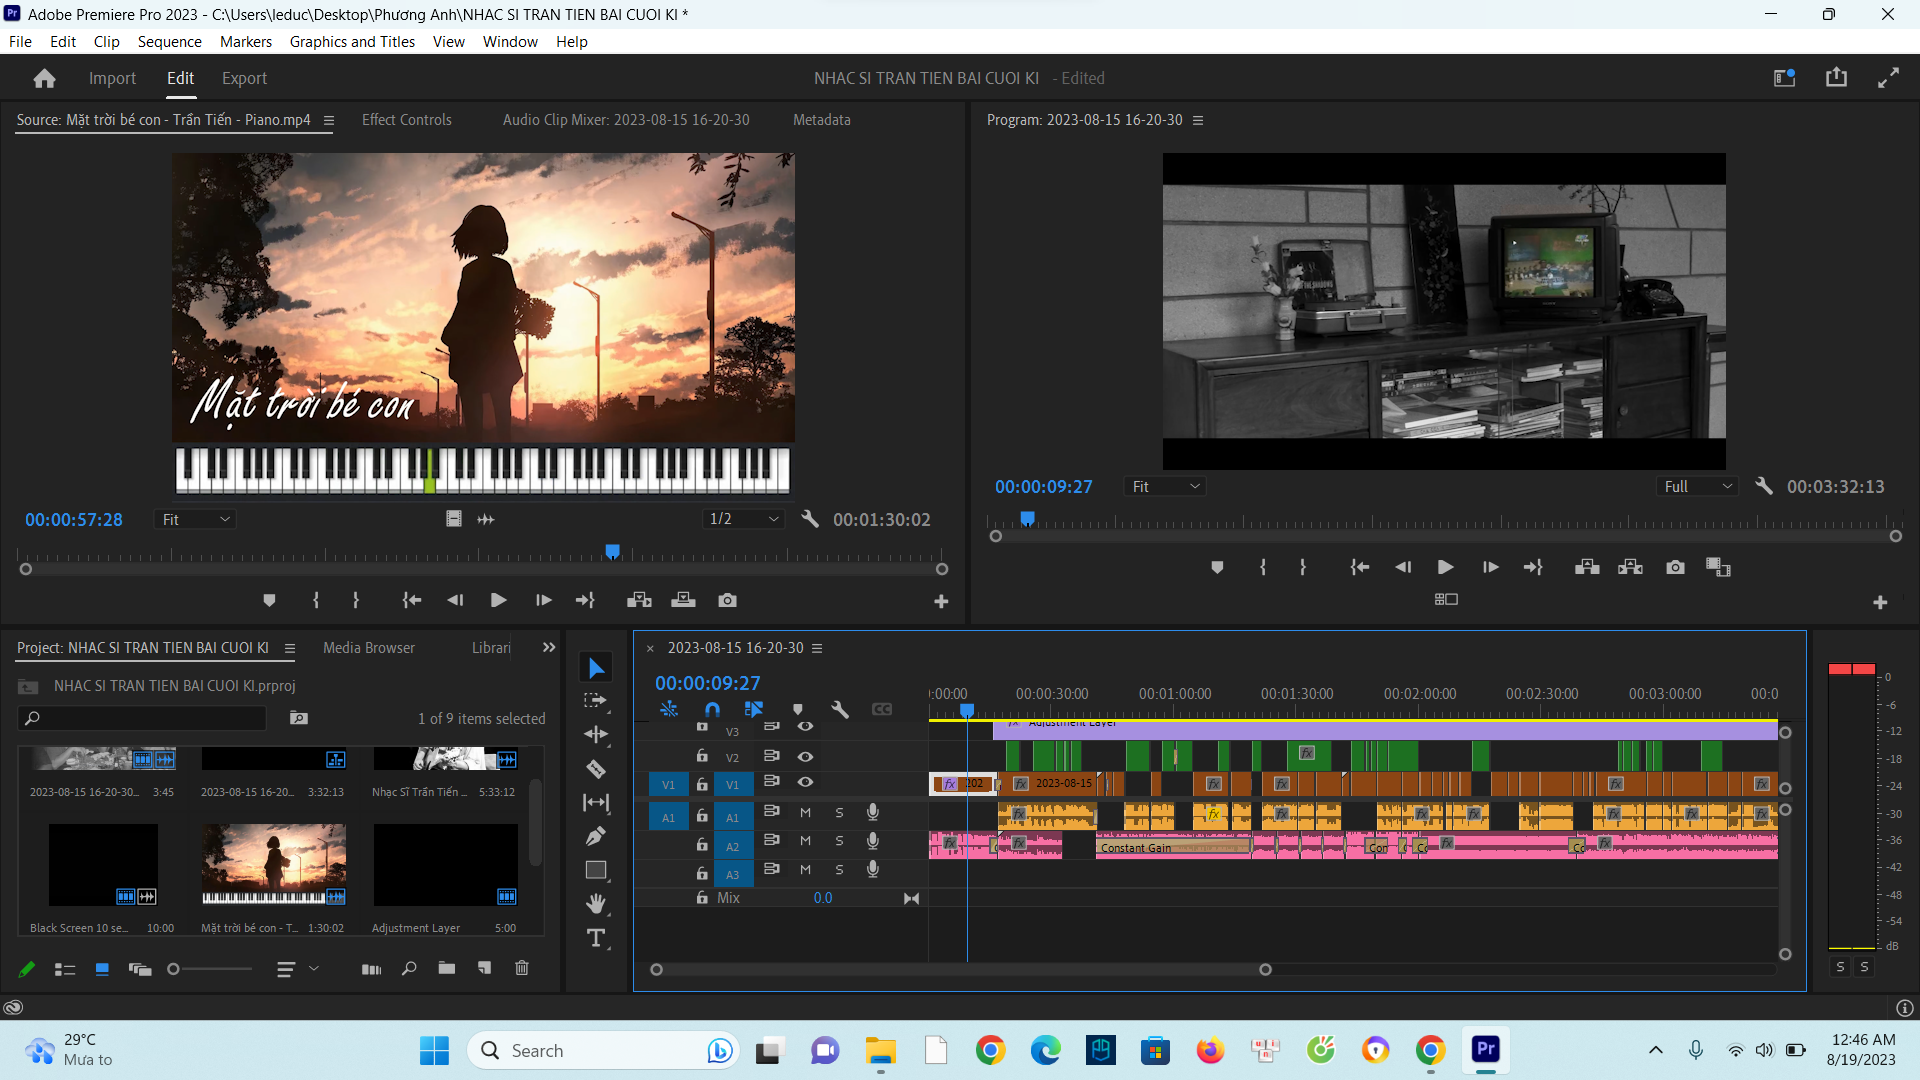Select the Hand tool
The width and height of the screenshot is (1920, 1080).
[x=596, y=904]
